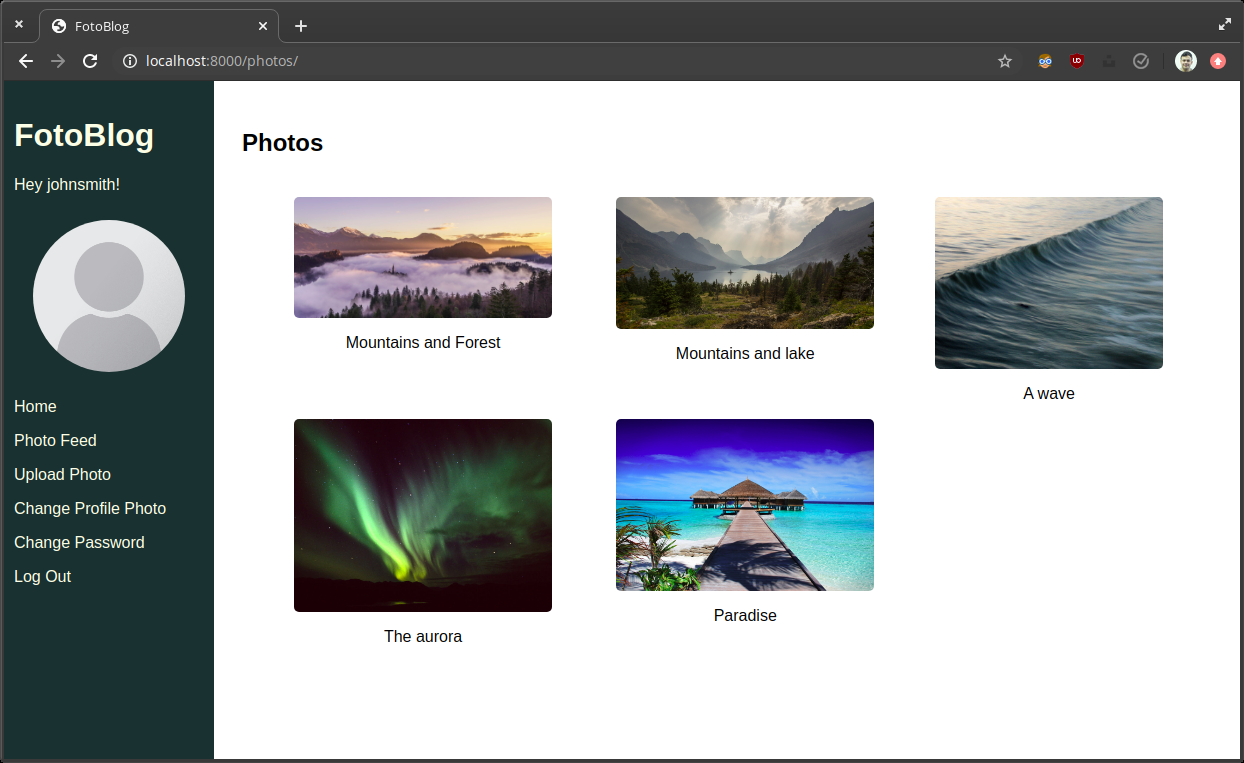
Task: Open the Photo Feed page
Action: 55,440
